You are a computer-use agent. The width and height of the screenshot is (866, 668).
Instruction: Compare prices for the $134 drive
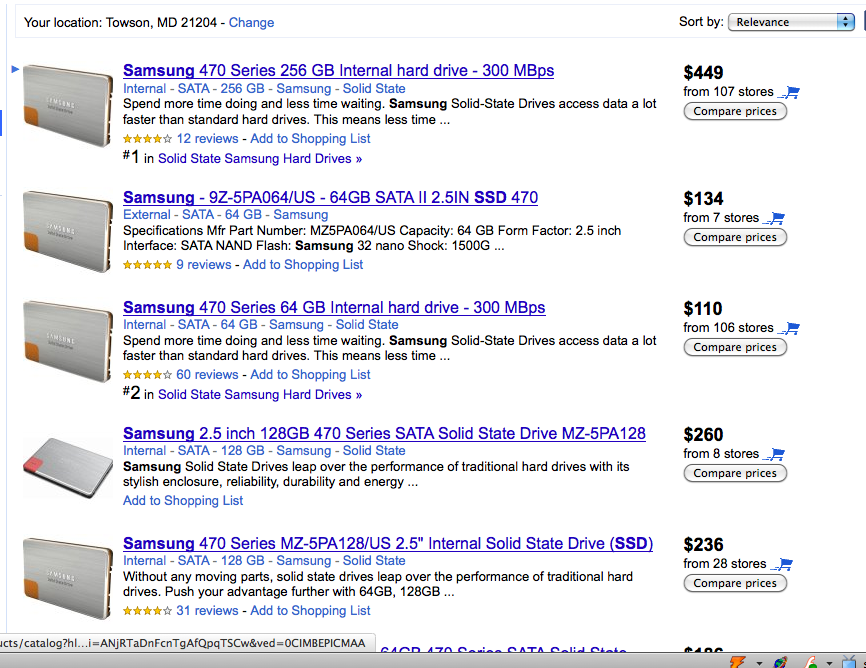(735, 237)
